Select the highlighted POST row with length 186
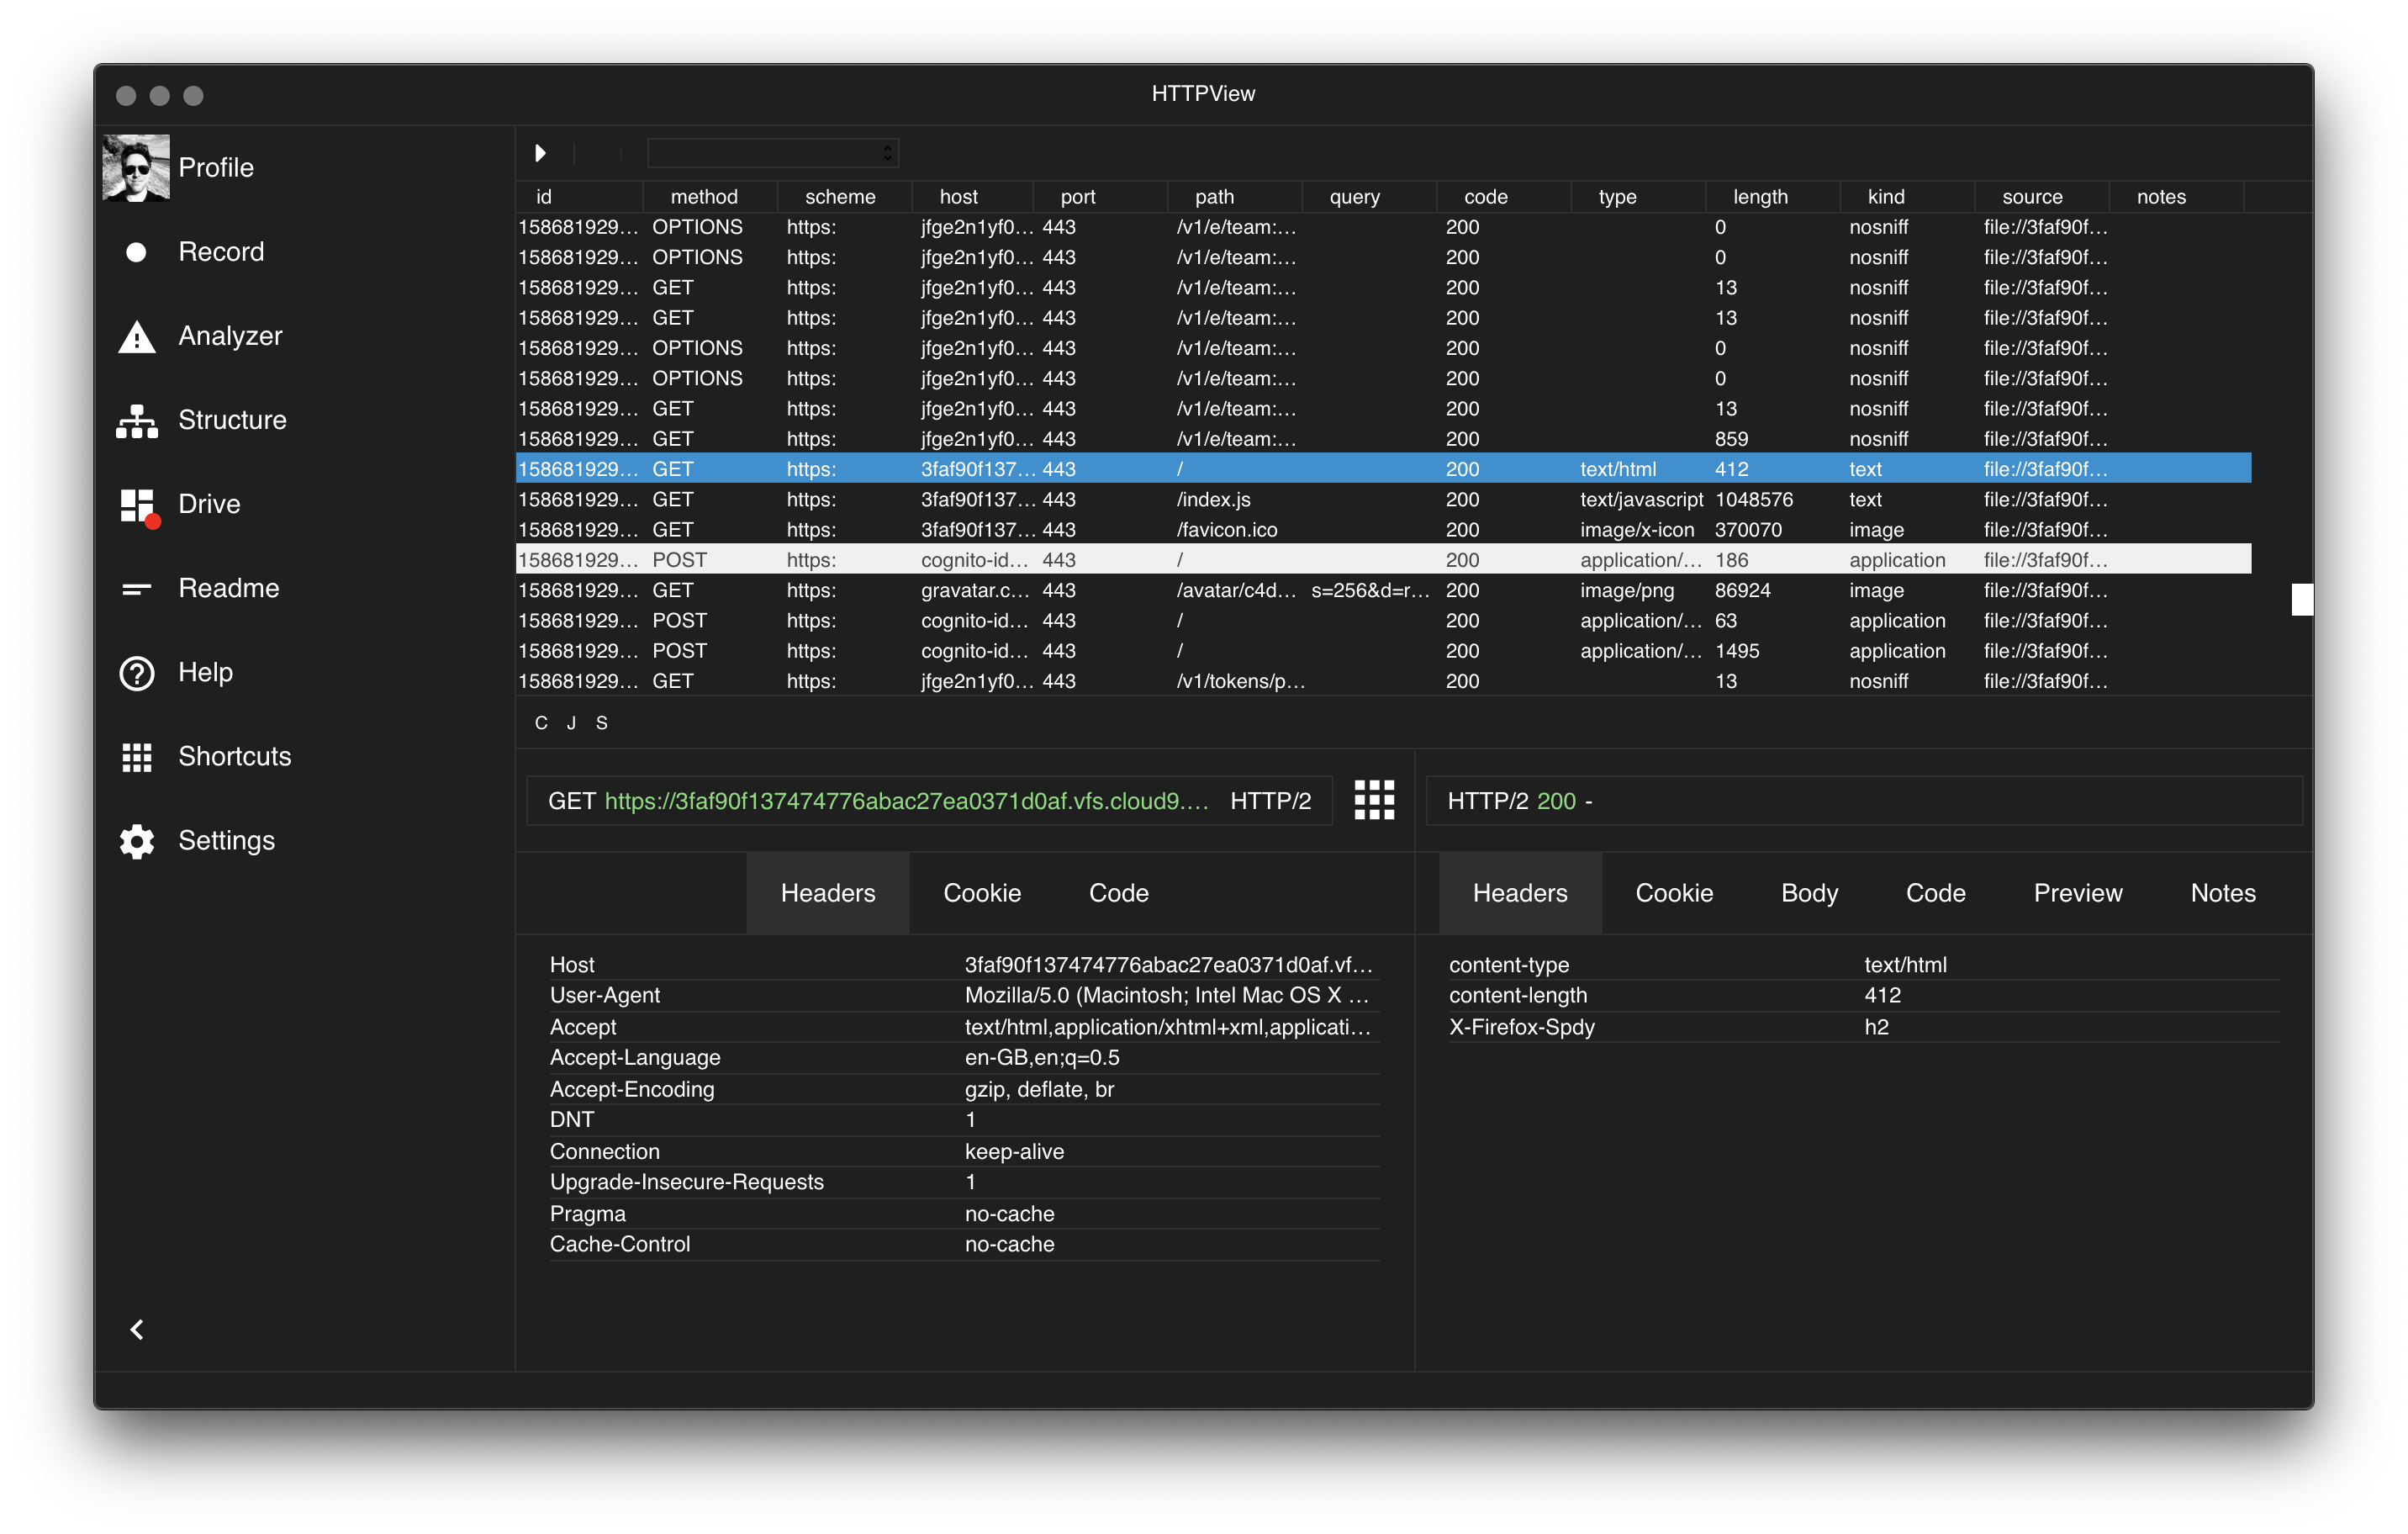This screenshot has width=2408, height=1534. click(x=1383, y=560)
